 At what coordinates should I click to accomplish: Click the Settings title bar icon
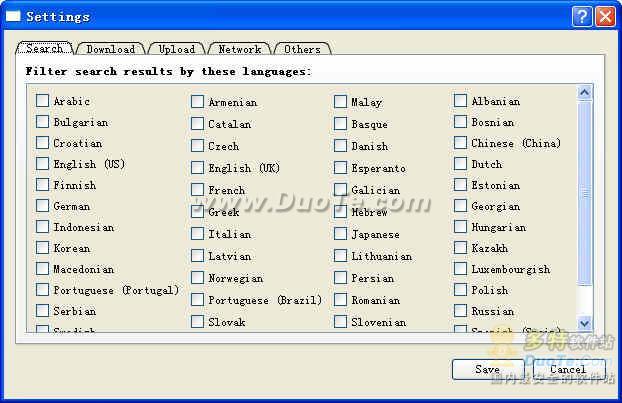pos(13,16)
